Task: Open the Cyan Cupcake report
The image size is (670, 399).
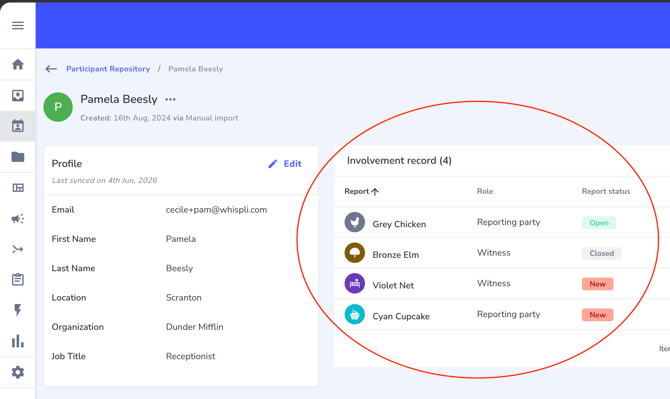Action: tap(401, 316)
